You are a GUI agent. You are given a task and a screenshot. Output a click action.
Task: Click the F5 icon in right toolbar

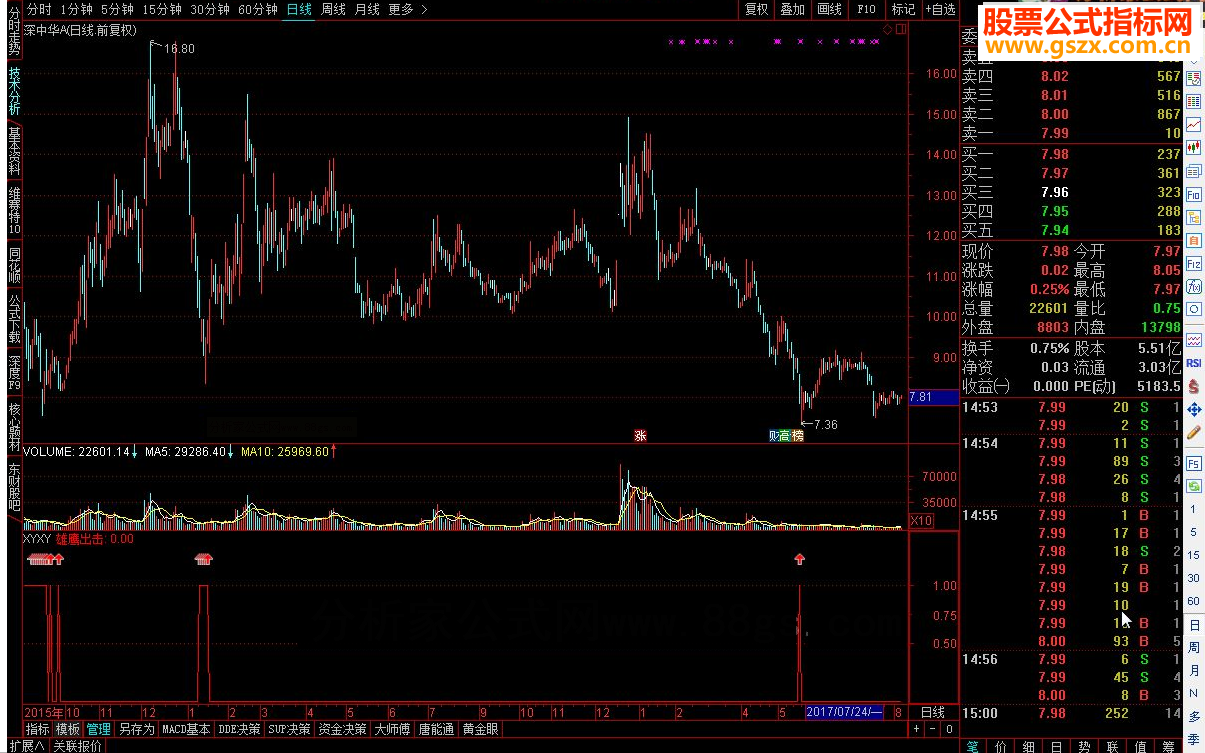tap(1194, 464)
